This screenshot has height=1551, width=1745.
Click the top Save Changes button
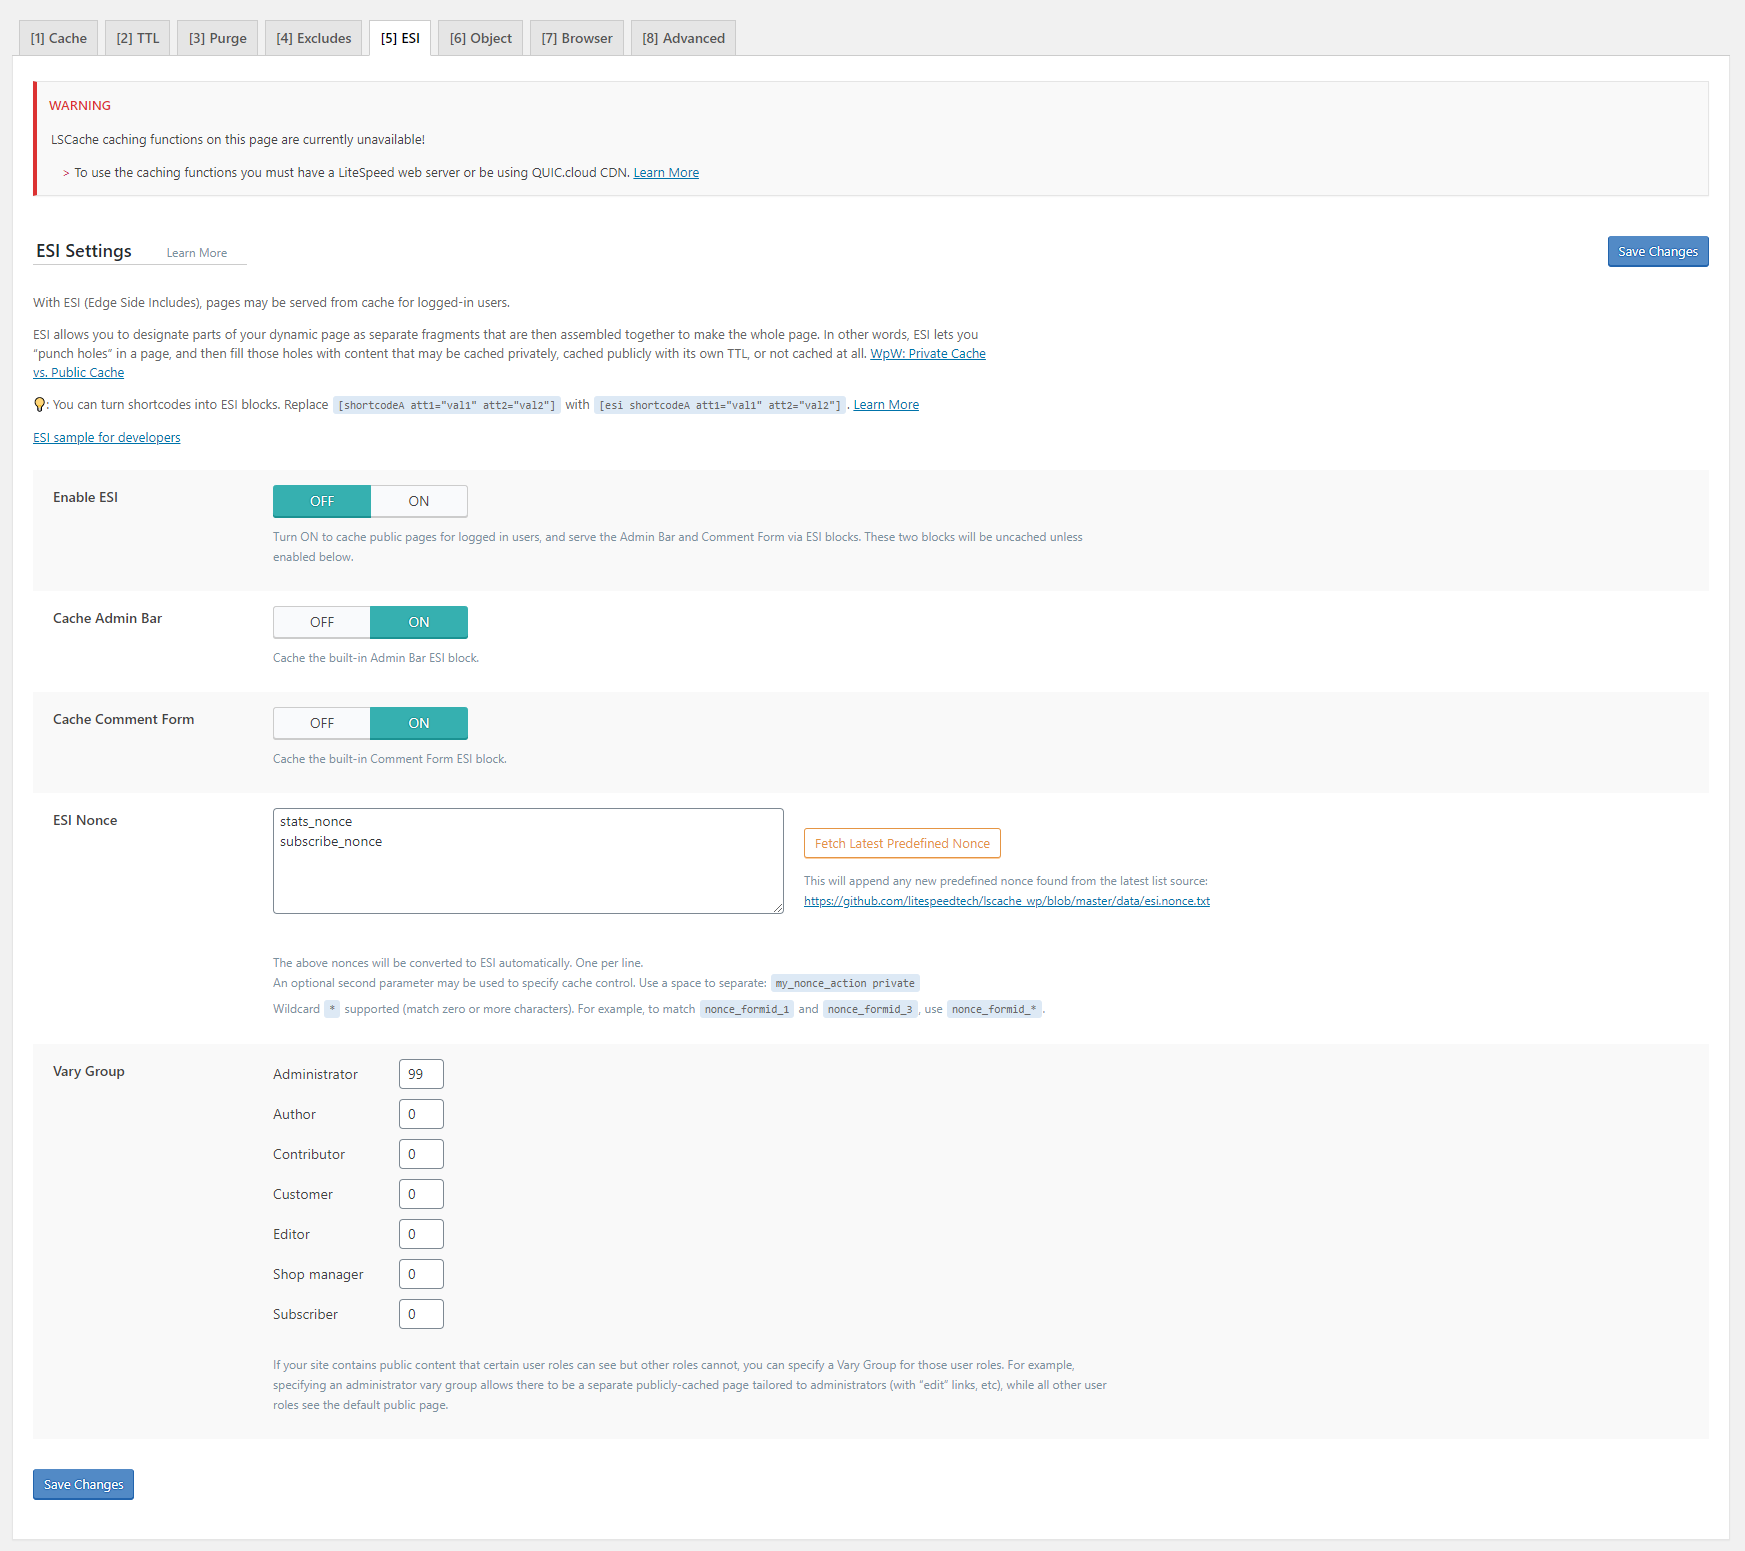pyautogui.click(x=1658, y=252)
